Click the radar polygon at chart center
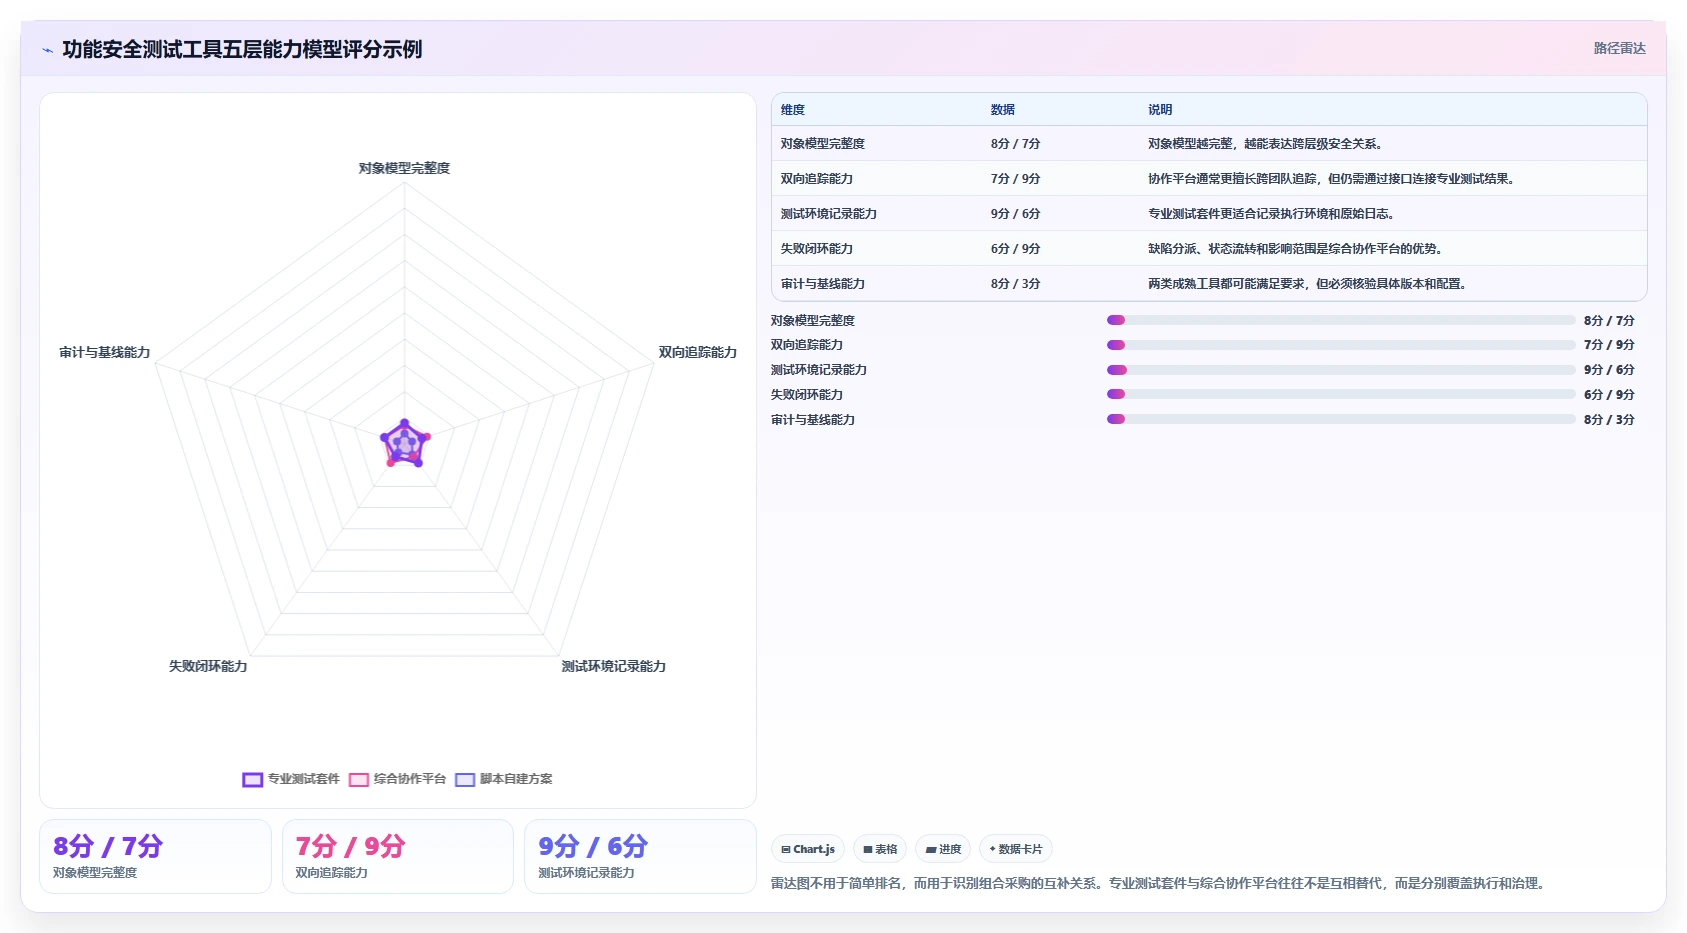1687x933 pixels. point(404,444)
